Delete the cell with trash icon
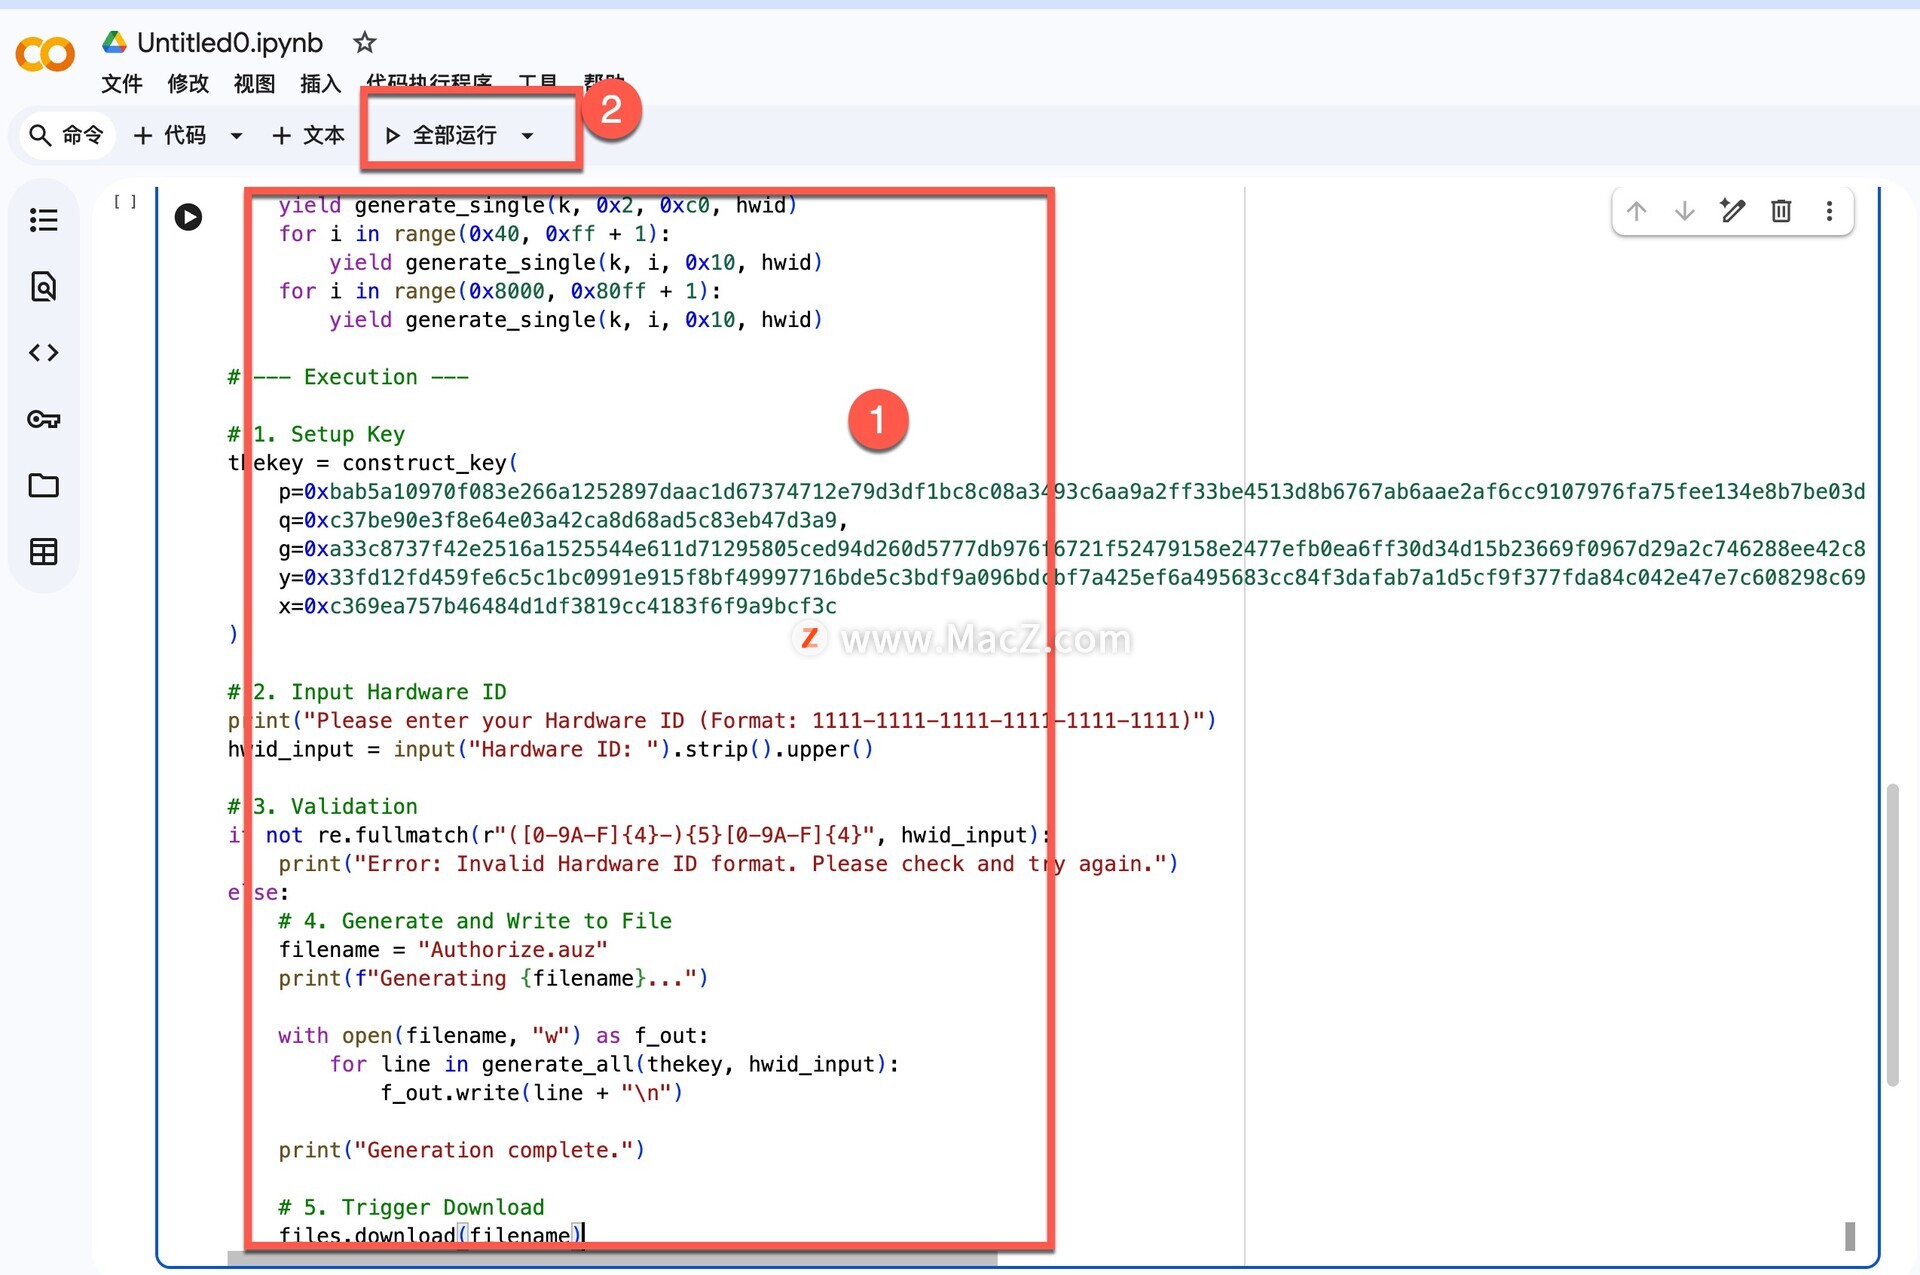This screenshot has height=1275, width=1920. (x=1781, y=211)
